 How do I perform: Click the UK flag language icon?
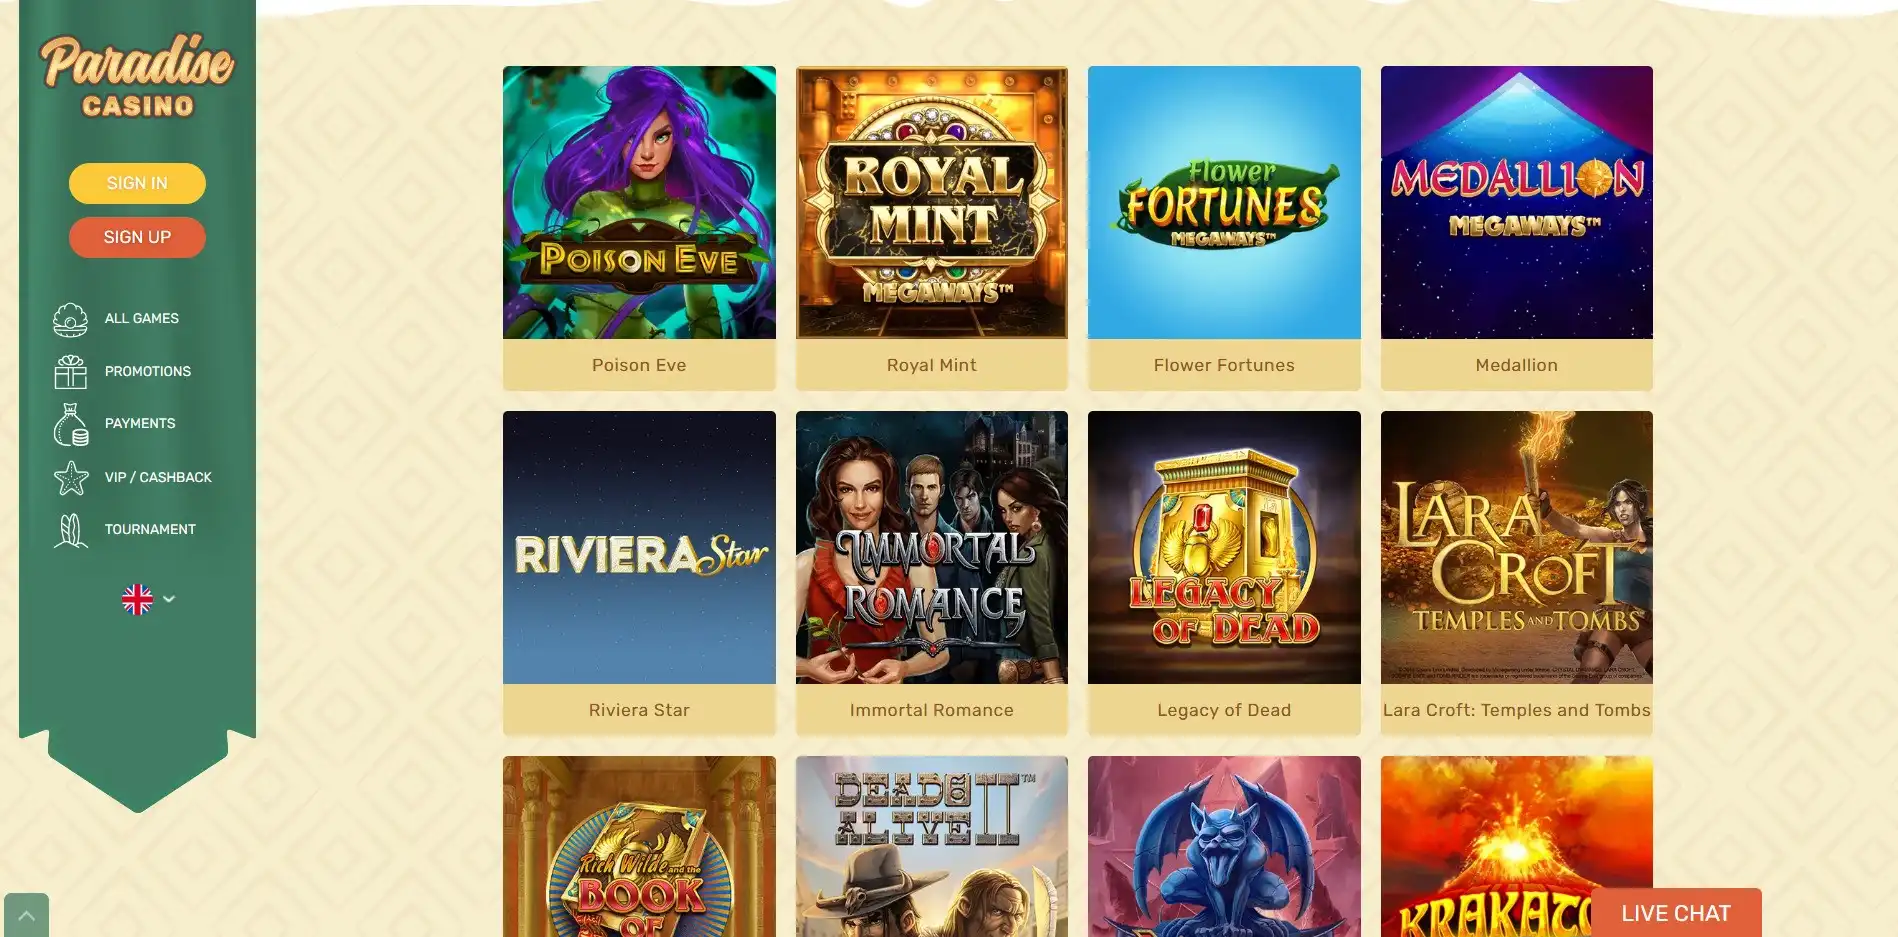tap(137, 599)
